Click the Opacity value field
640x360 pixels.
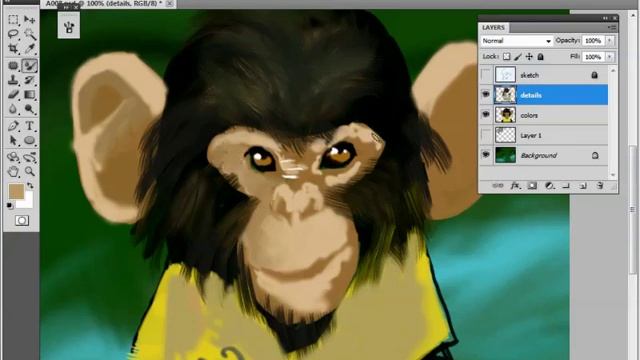[593, 41]
